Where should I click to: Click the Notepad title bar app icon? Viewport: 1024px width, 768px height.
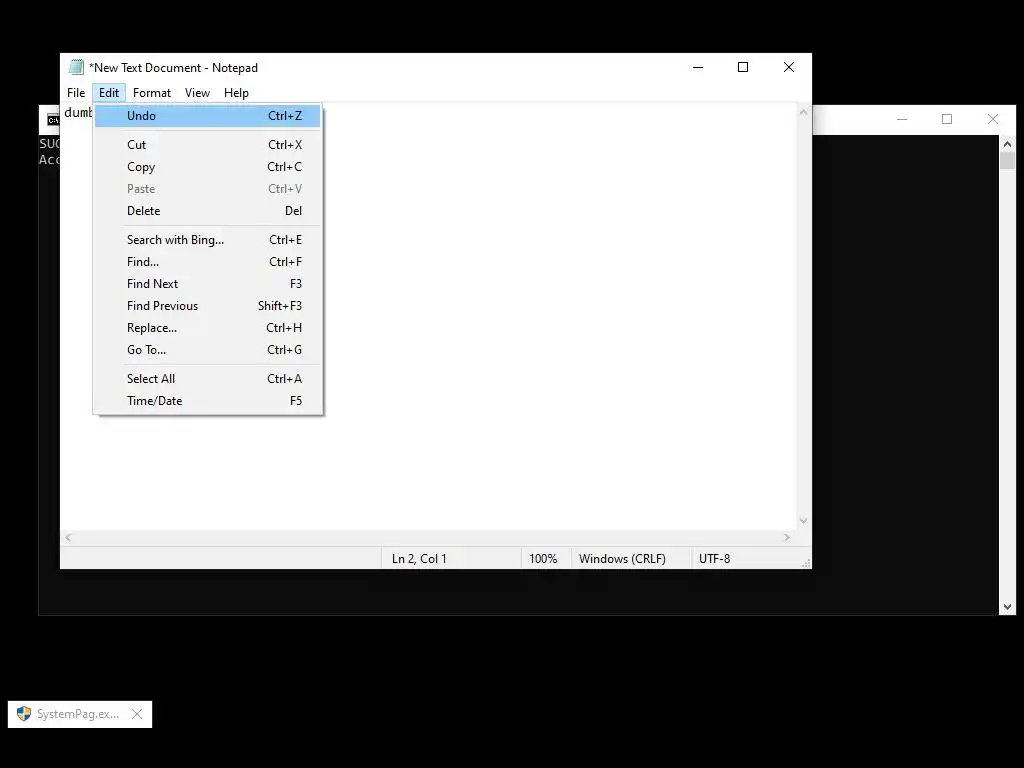tap(76, 67)
